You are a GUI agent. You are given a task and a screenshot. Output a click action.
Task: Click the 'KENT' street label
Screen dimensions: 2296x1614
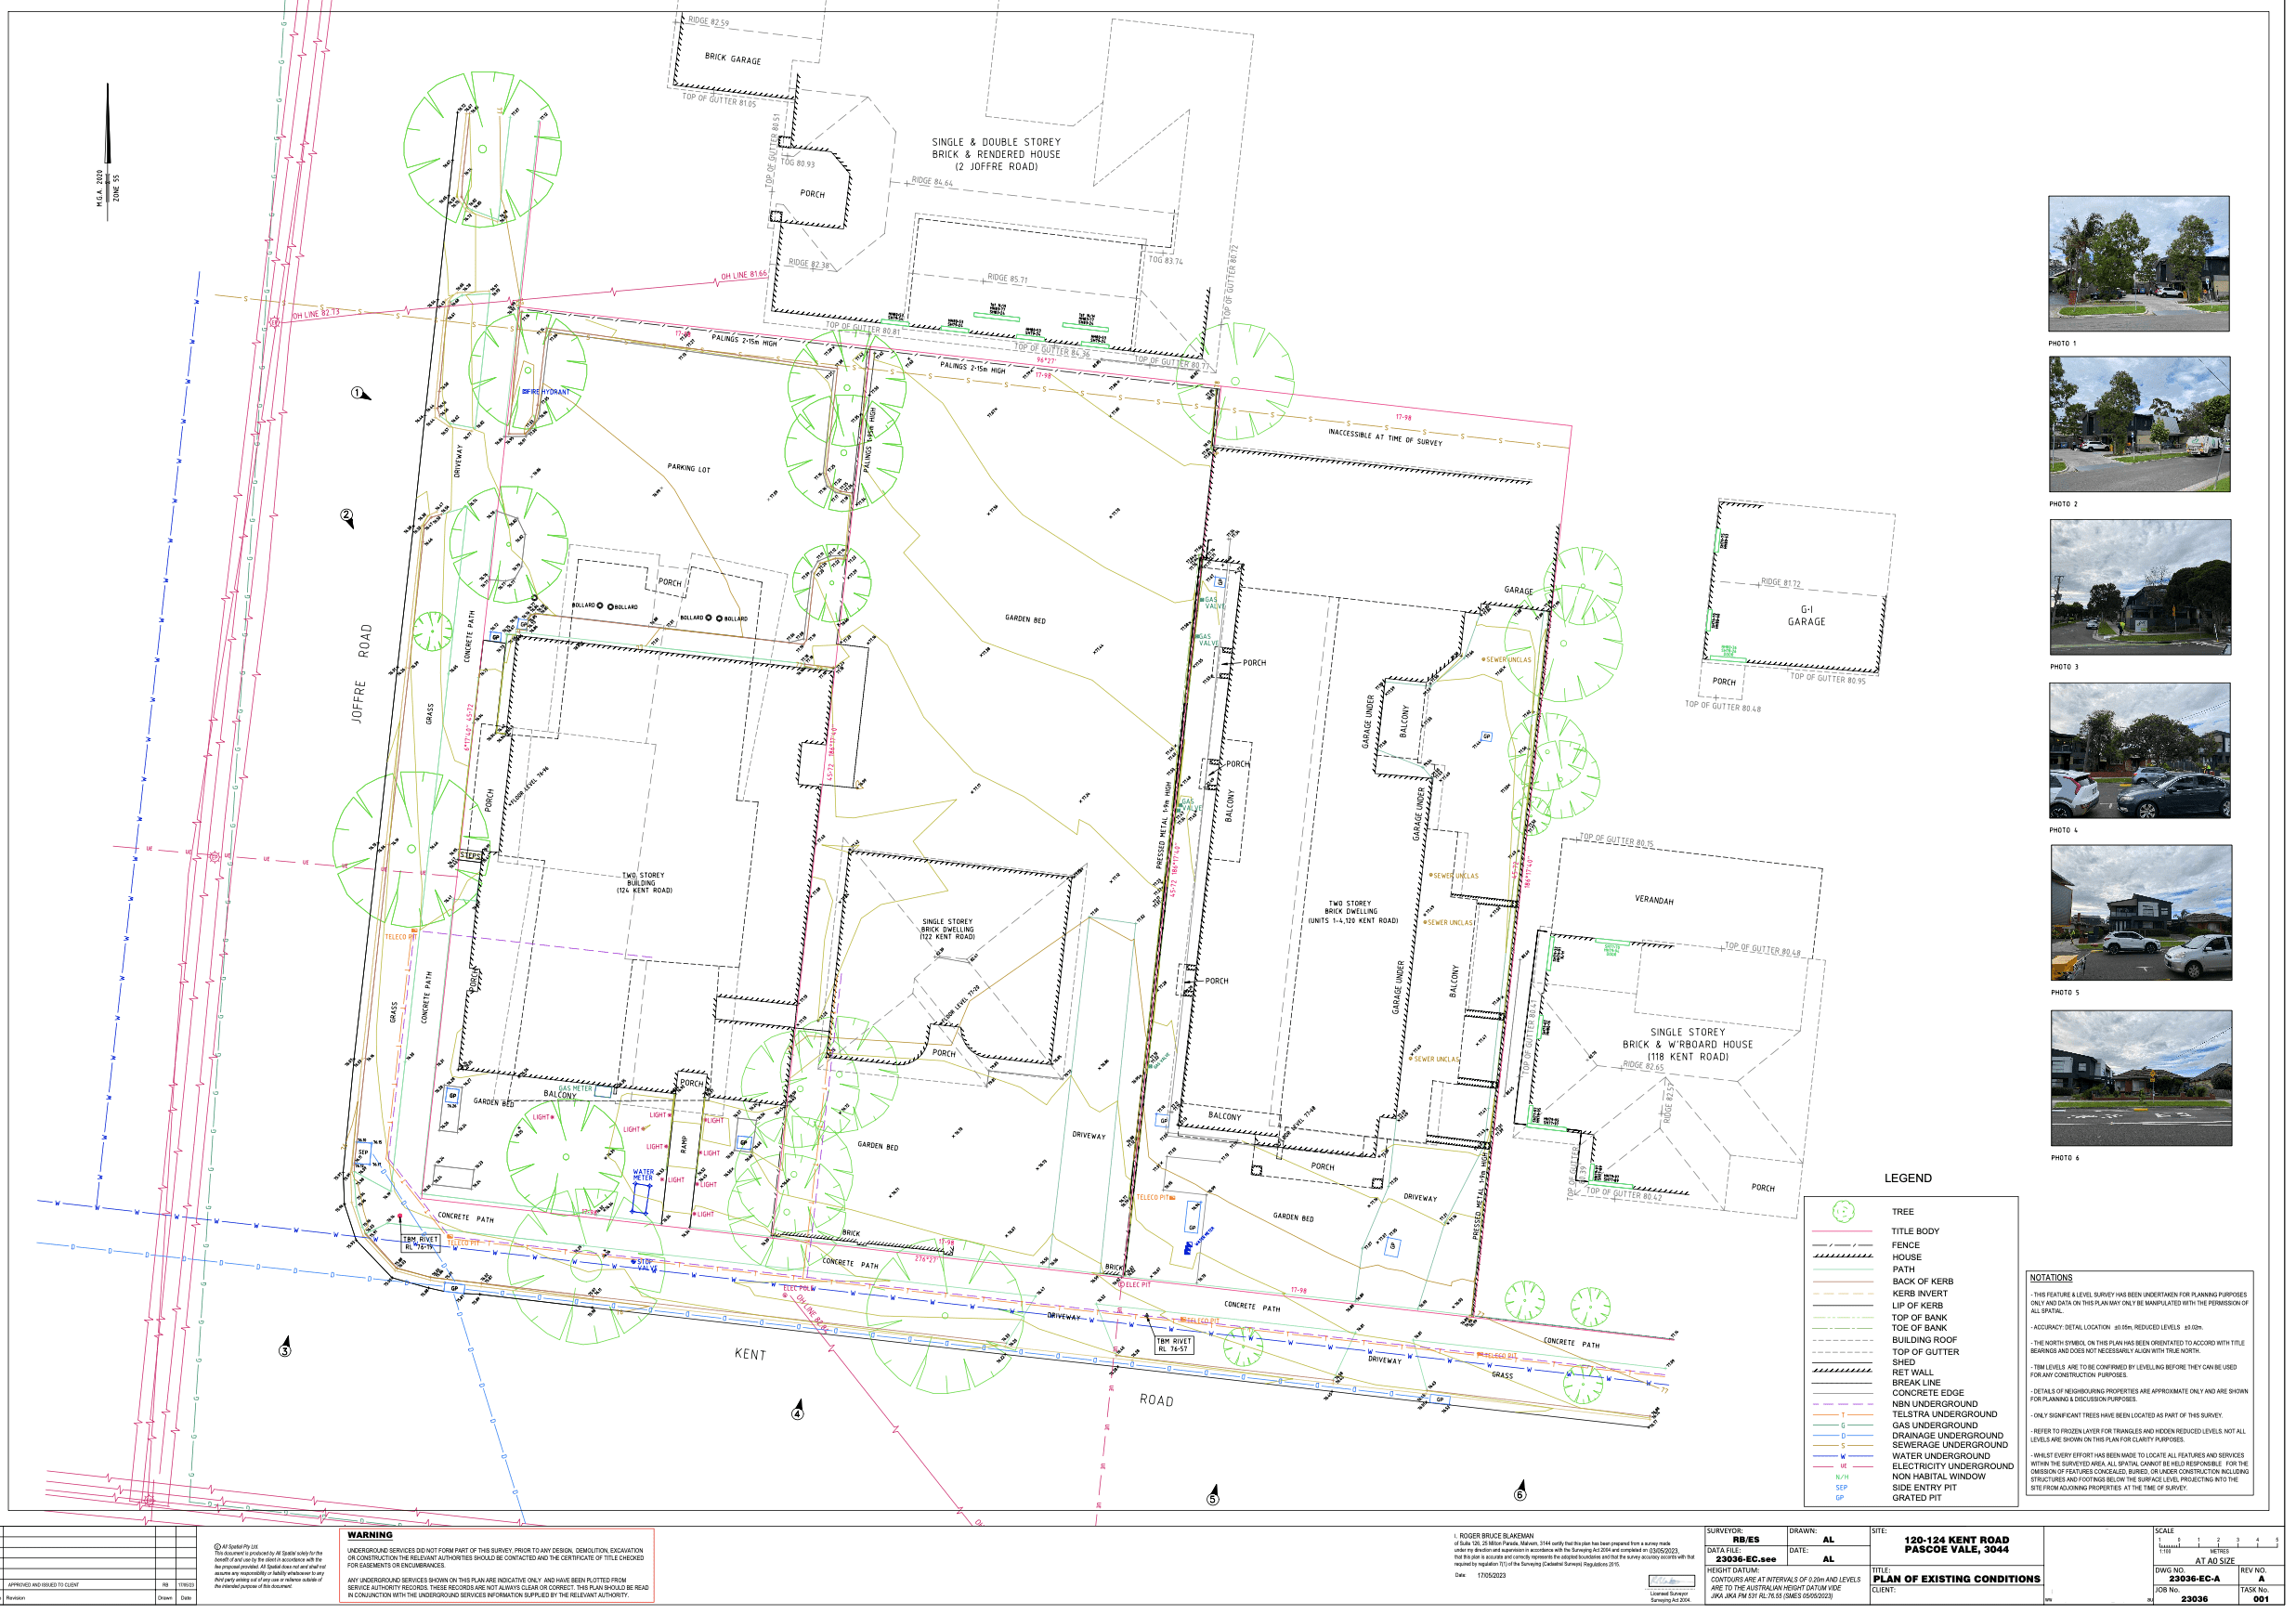click(750, 1354)
